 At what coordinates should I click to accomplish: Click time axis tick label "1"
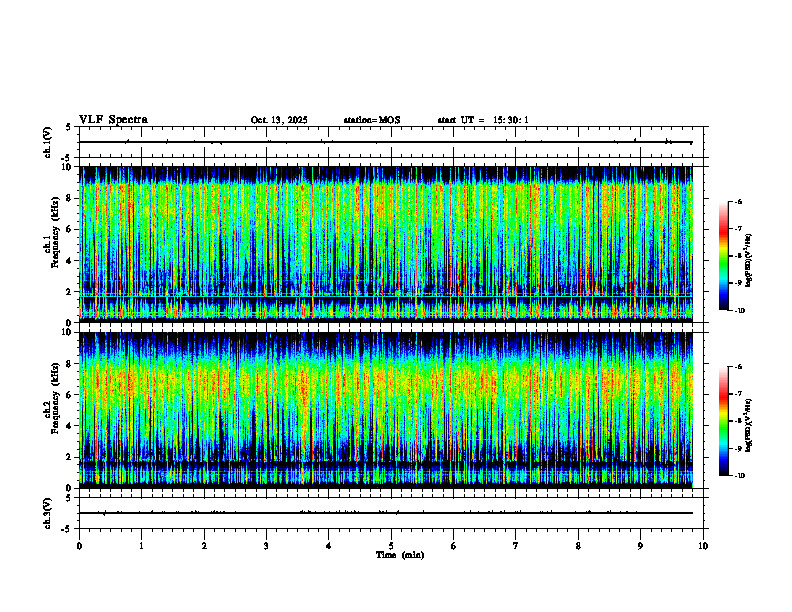pos(141,546)
